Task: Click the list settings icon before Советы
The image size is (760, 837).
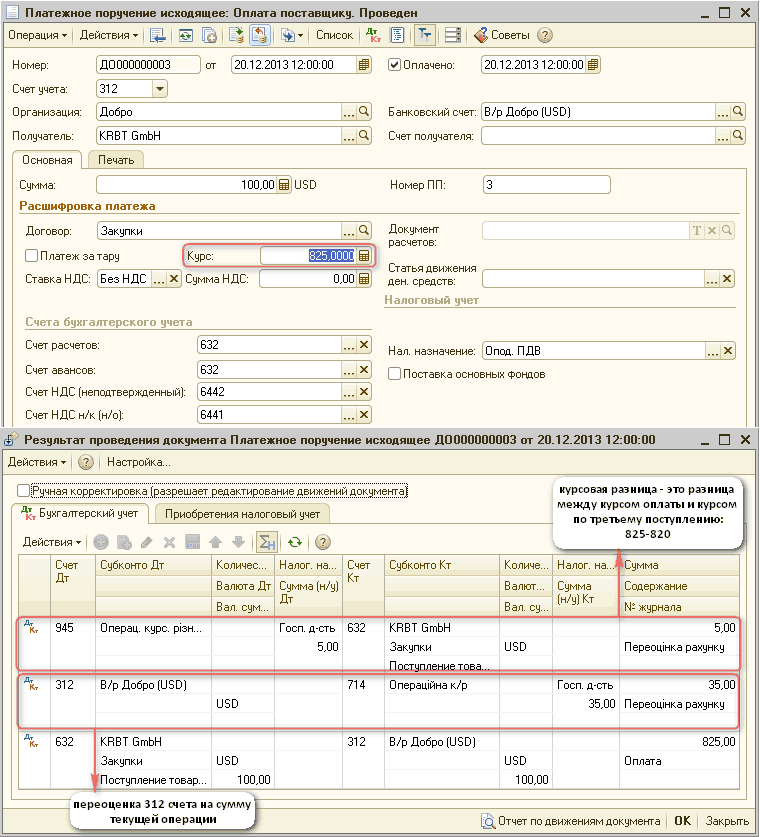Action: click(453, 35)
